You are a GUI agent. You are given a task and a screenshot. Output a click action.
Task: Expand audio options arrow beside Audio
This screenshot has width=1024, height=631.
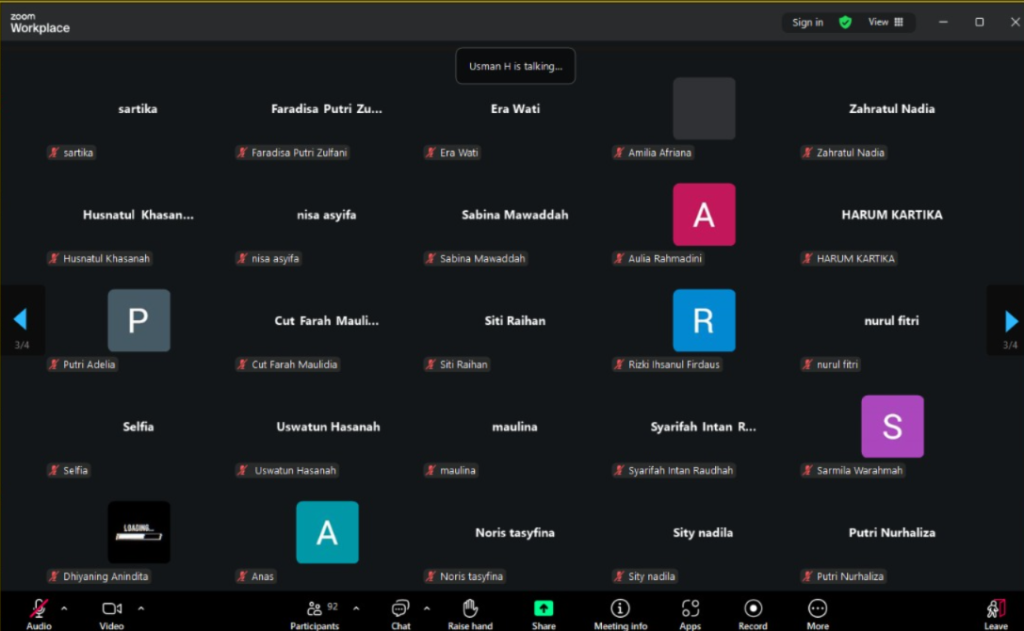[64, 608]
